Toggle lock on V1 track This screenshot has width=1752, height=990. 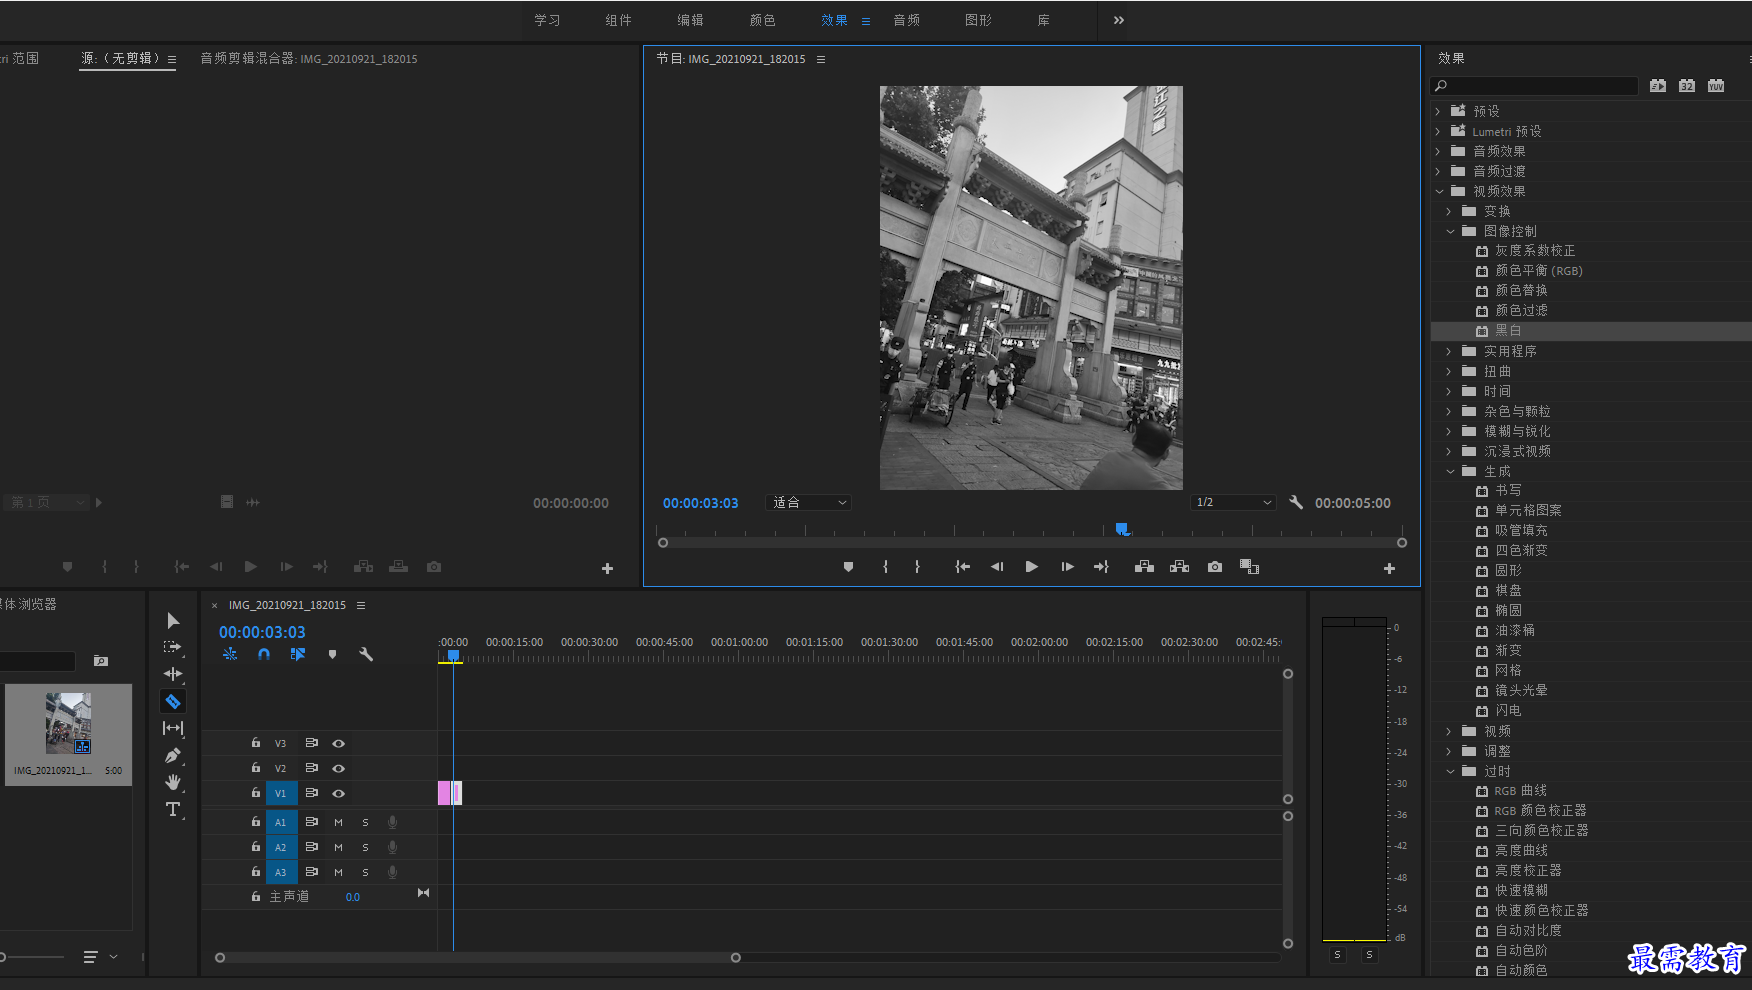(x=255, y=792)
